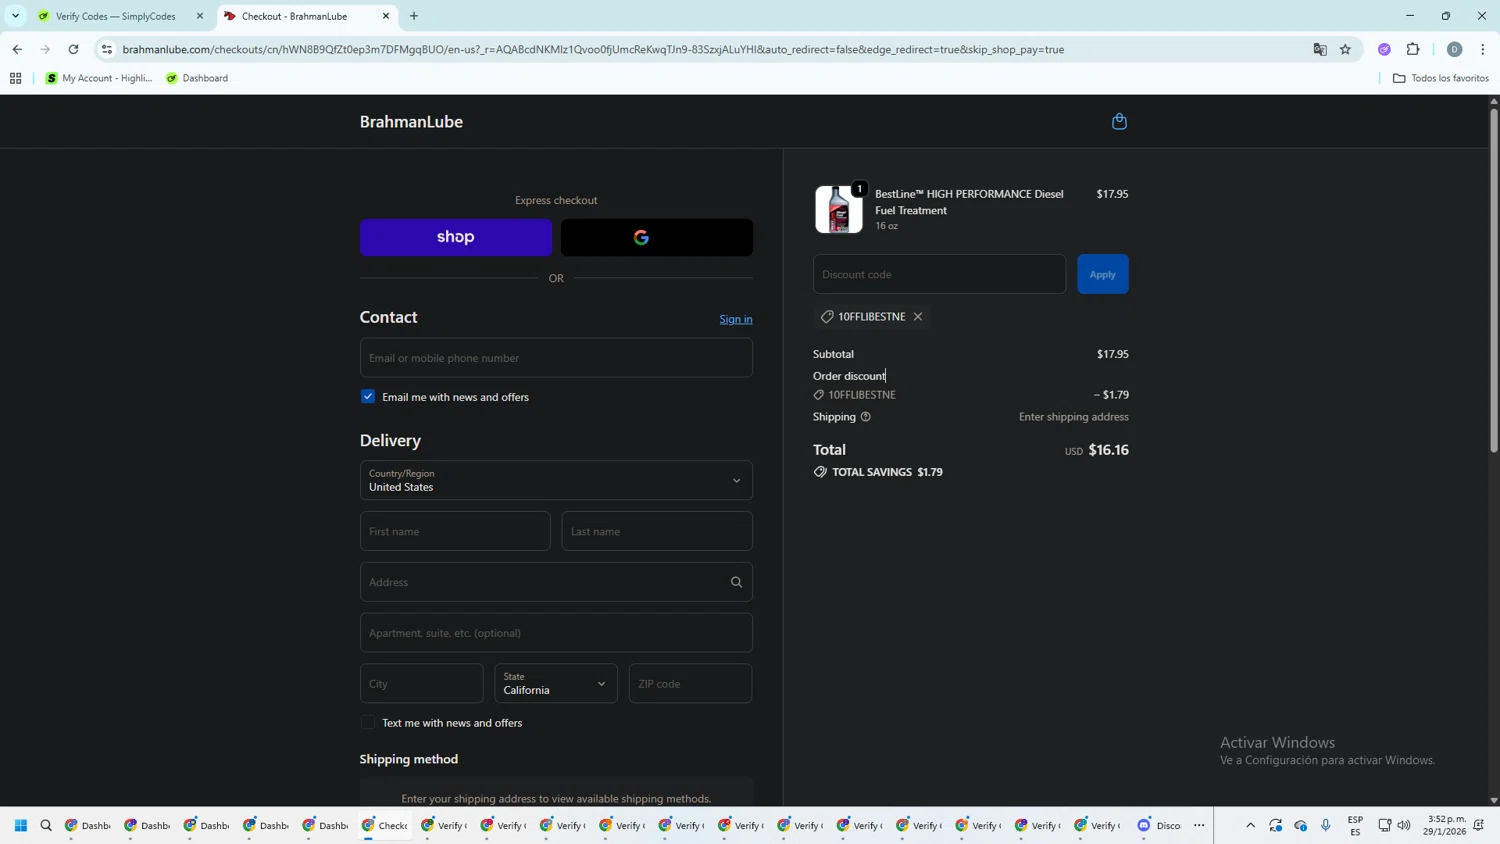1500x844 pixels.
Task: Click the translate page icon in address bar
Action: 1320,49
